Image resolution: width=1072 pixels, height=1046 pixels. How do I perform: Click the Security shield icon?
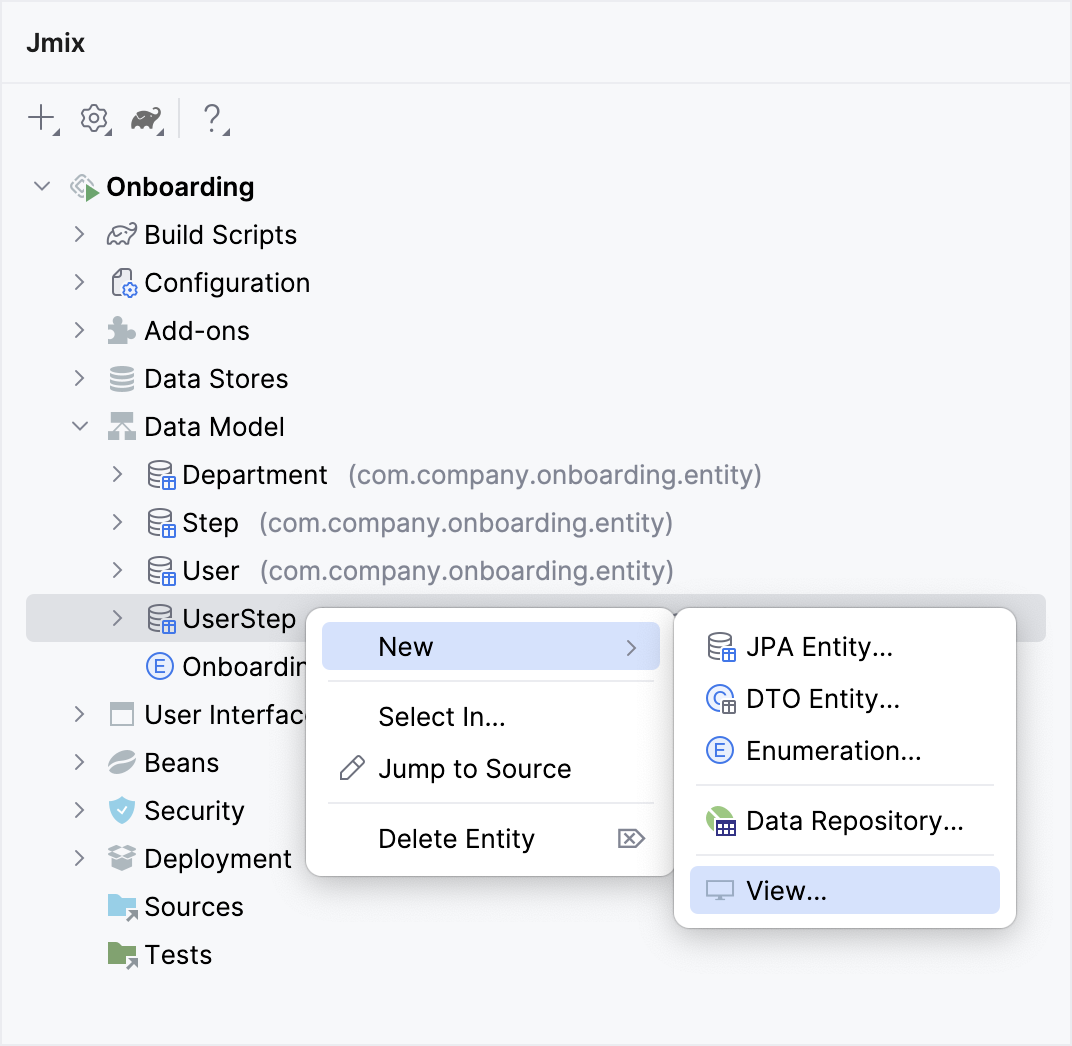coord(121,811)
